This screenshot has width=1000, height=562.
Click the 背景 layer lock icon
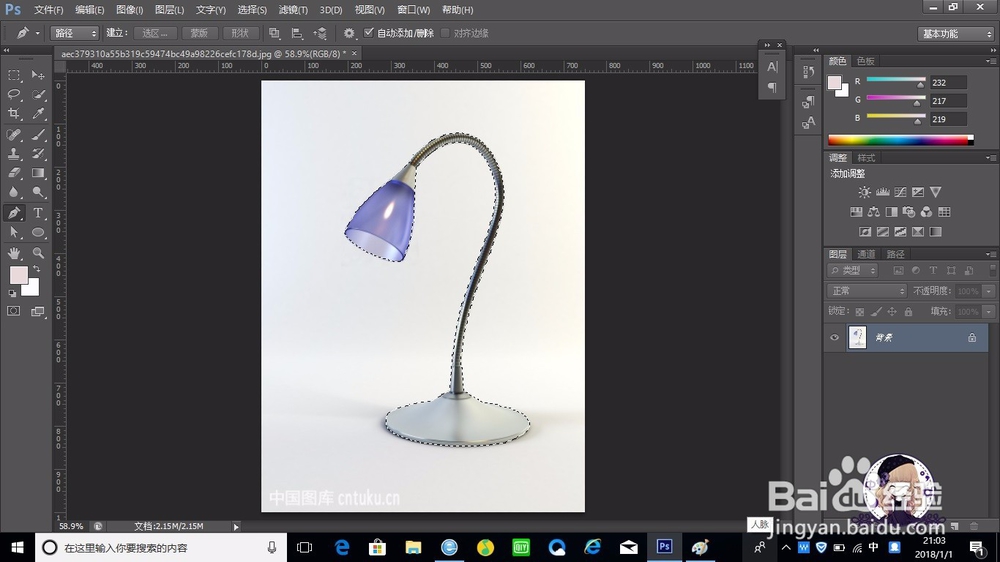tap(972, 337)
